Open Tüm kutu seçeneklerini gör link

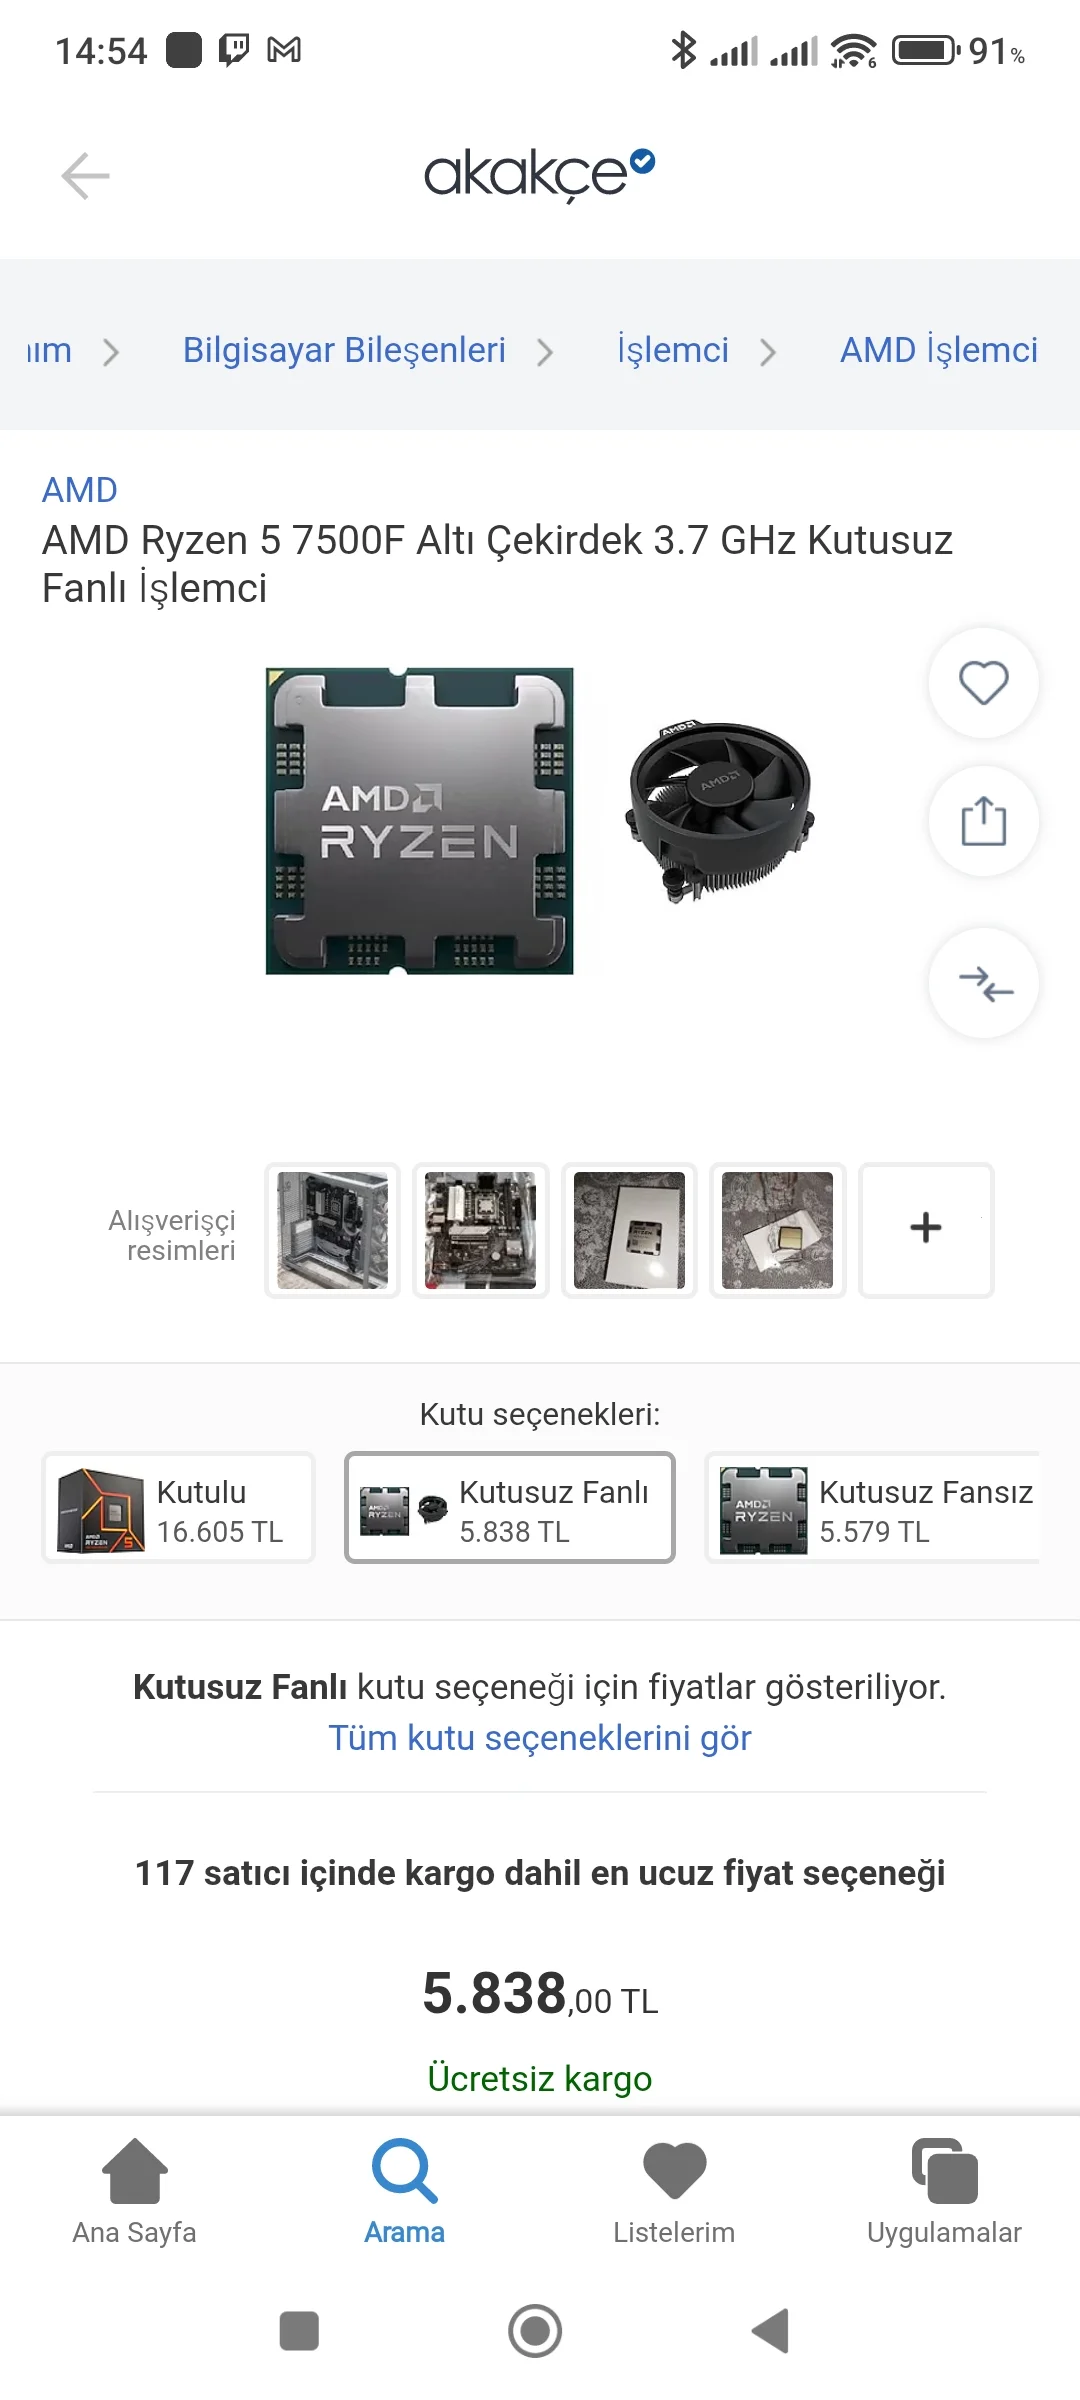pos(540,1738)
